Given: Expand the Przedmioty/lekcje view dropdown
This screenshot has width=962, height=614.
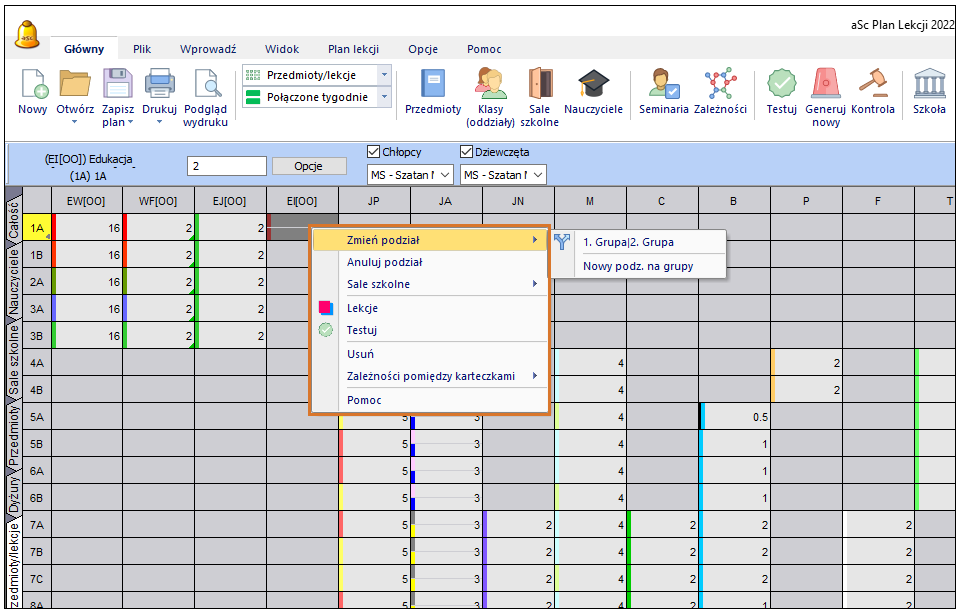Looking at the screenshot, I should tap(384, 75).
